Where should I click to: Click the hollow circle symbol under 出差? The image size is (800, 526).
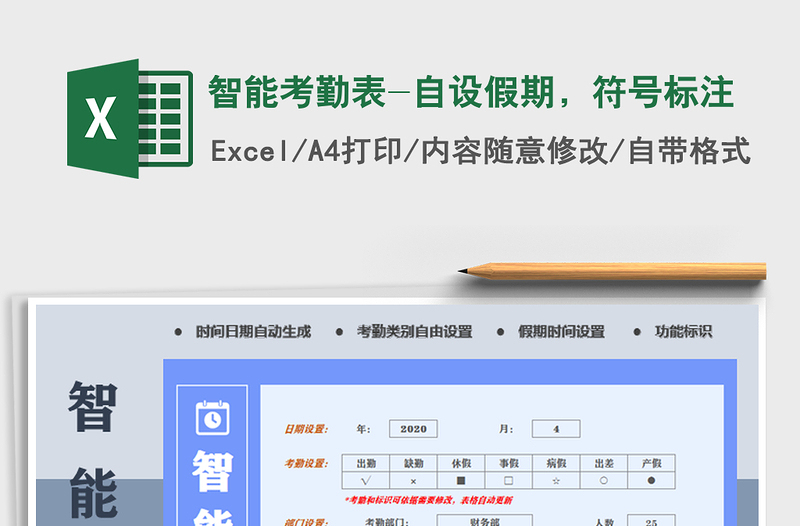pyautogui.click(x=604, y=481)
